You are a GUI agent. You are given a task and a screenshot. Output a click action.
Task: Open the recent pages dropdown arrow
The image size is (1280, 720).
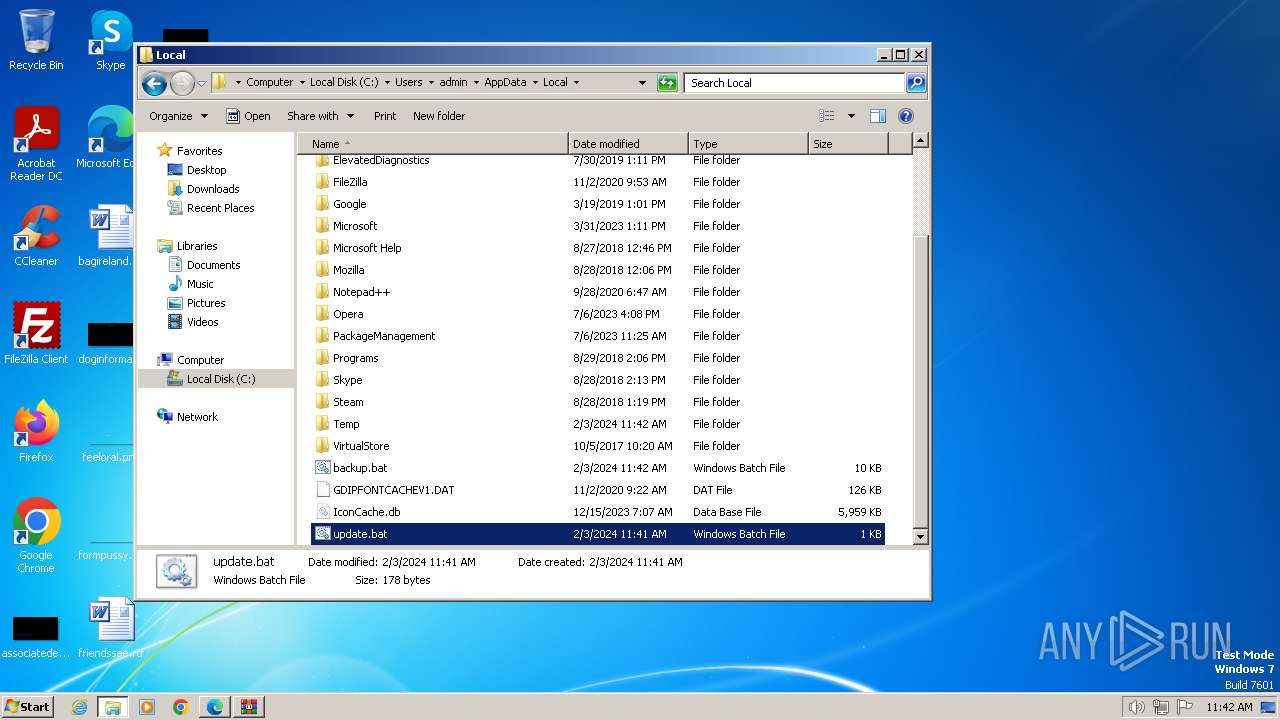[201, 83]
